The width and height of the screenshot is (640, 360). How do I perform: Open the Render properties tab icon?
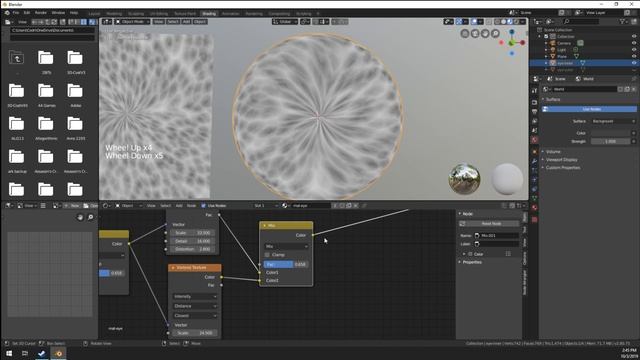click(534, 102)
